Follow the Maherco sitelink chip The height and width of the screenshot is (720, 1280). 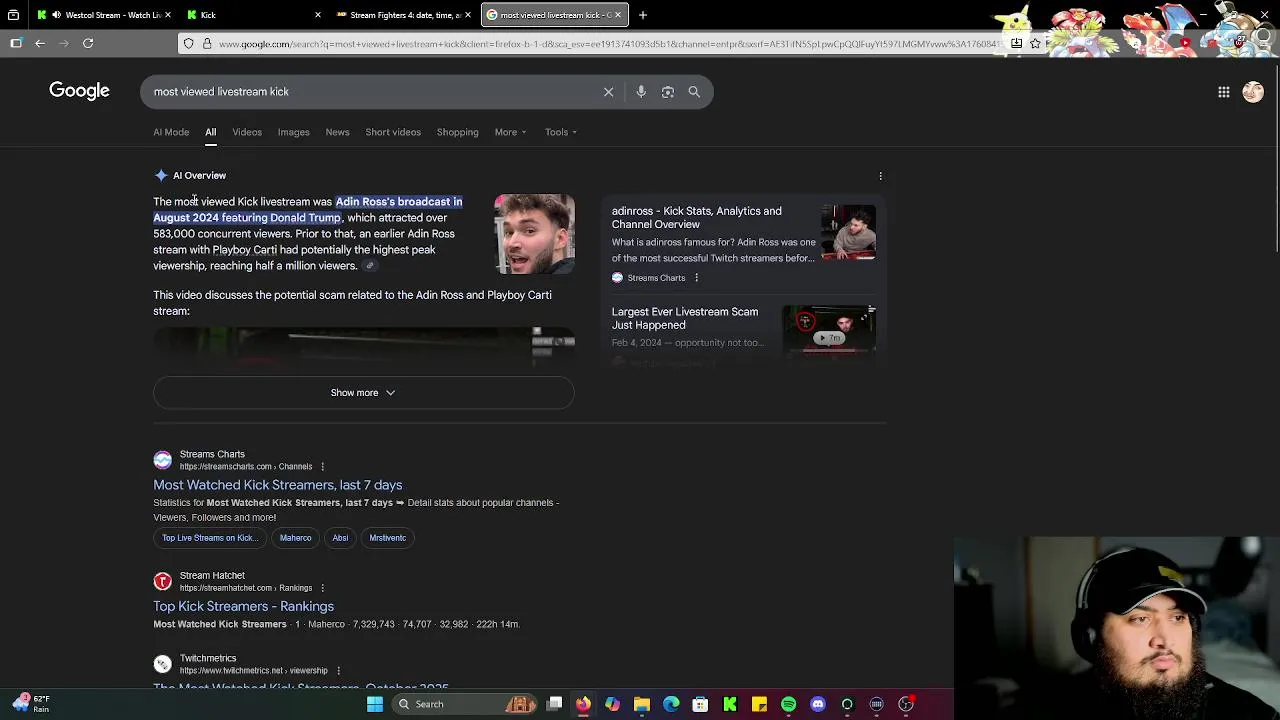click(295, 538)
